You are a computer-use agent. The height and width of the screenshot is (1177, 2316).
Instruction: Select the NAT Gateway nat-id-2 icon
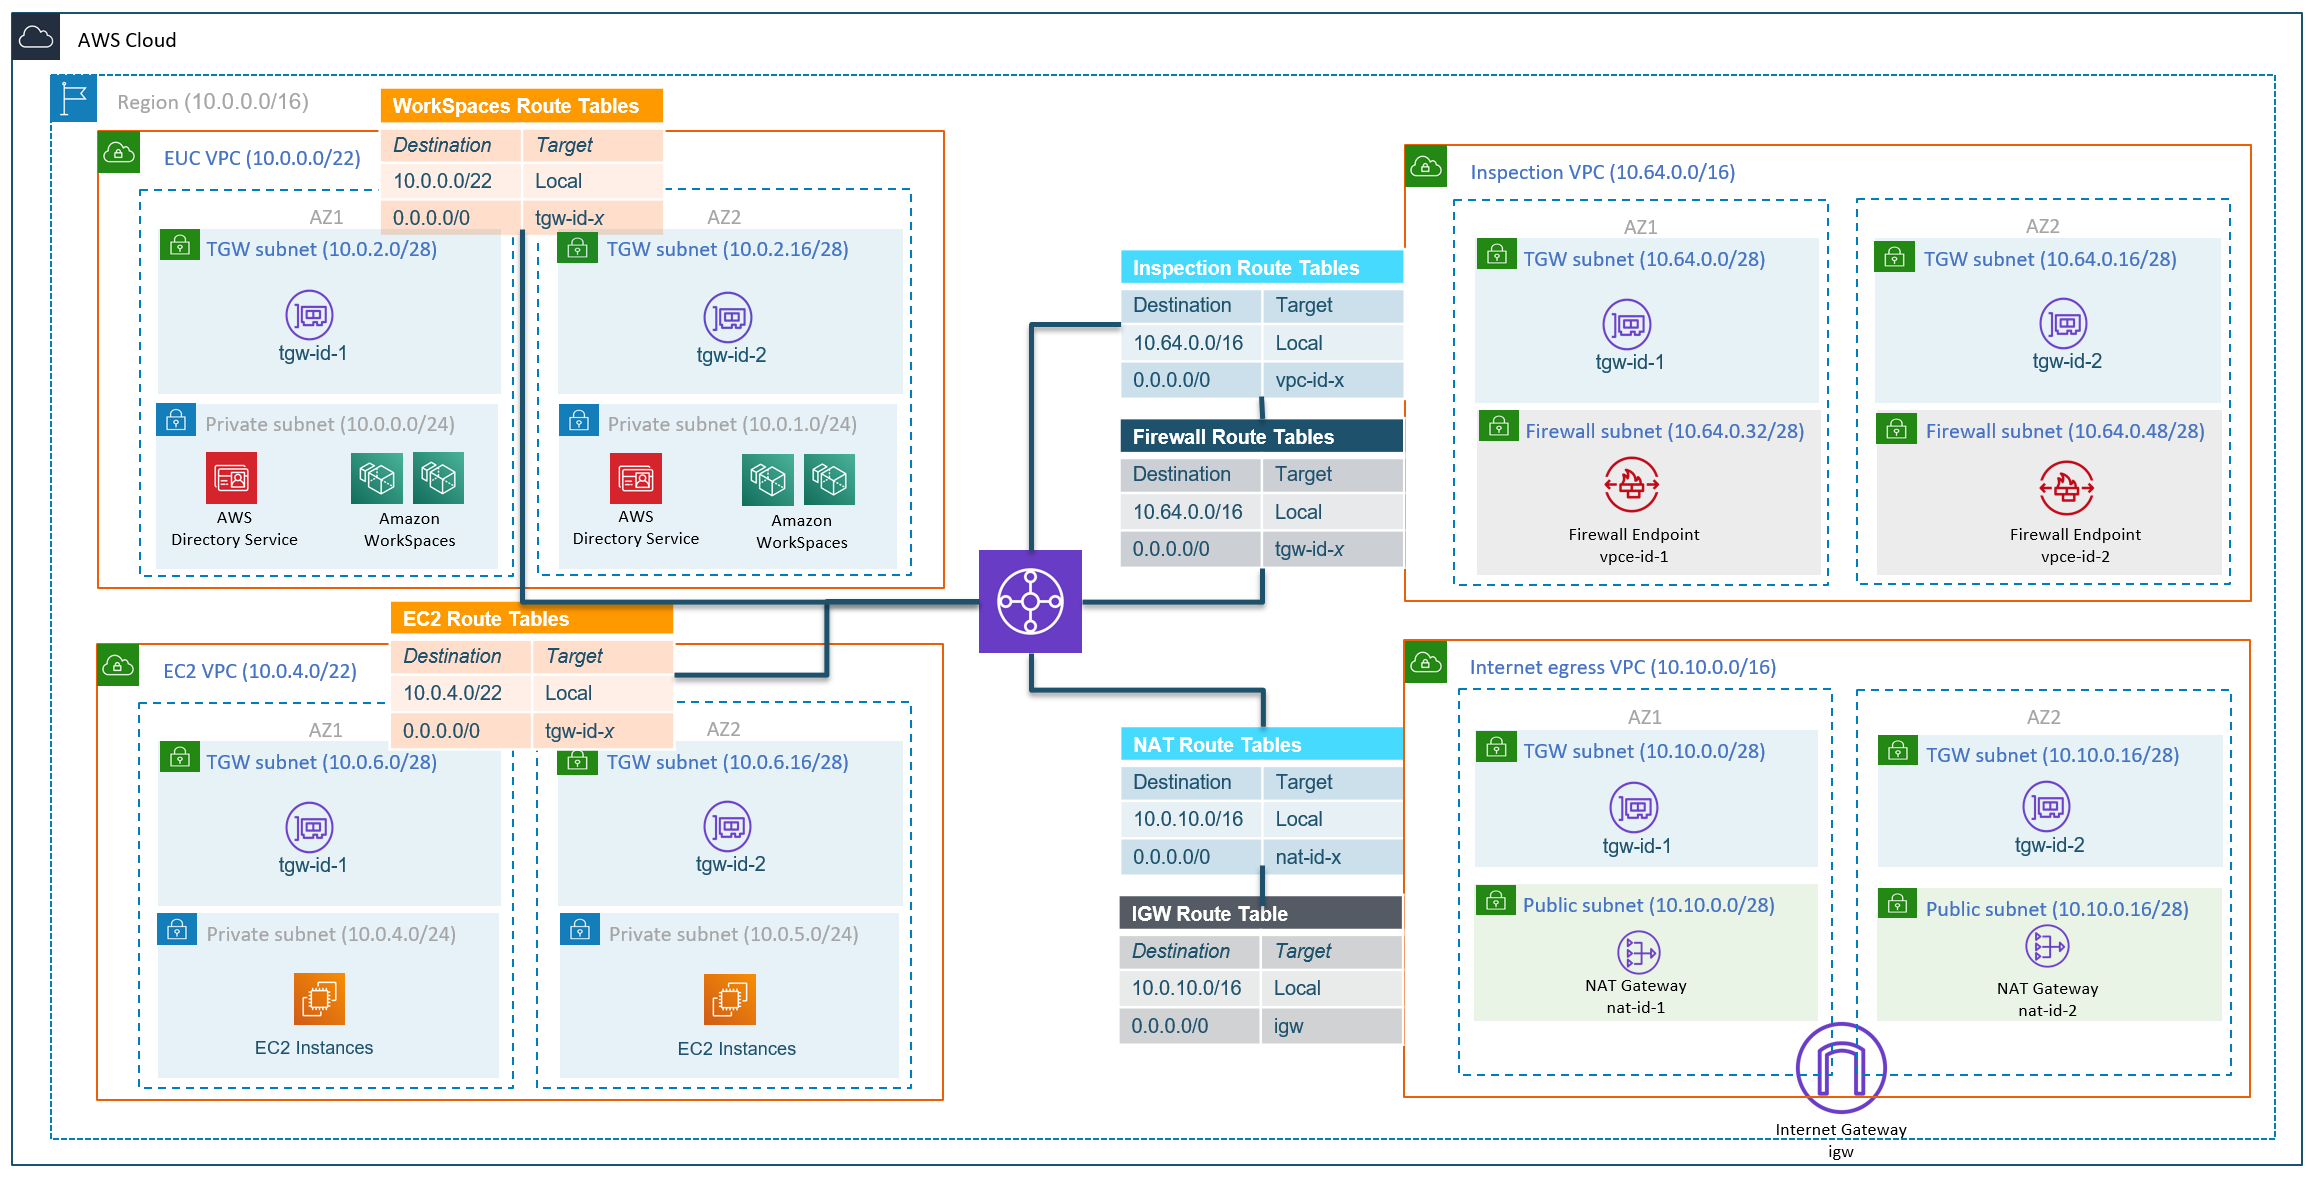coord(2046,946)
